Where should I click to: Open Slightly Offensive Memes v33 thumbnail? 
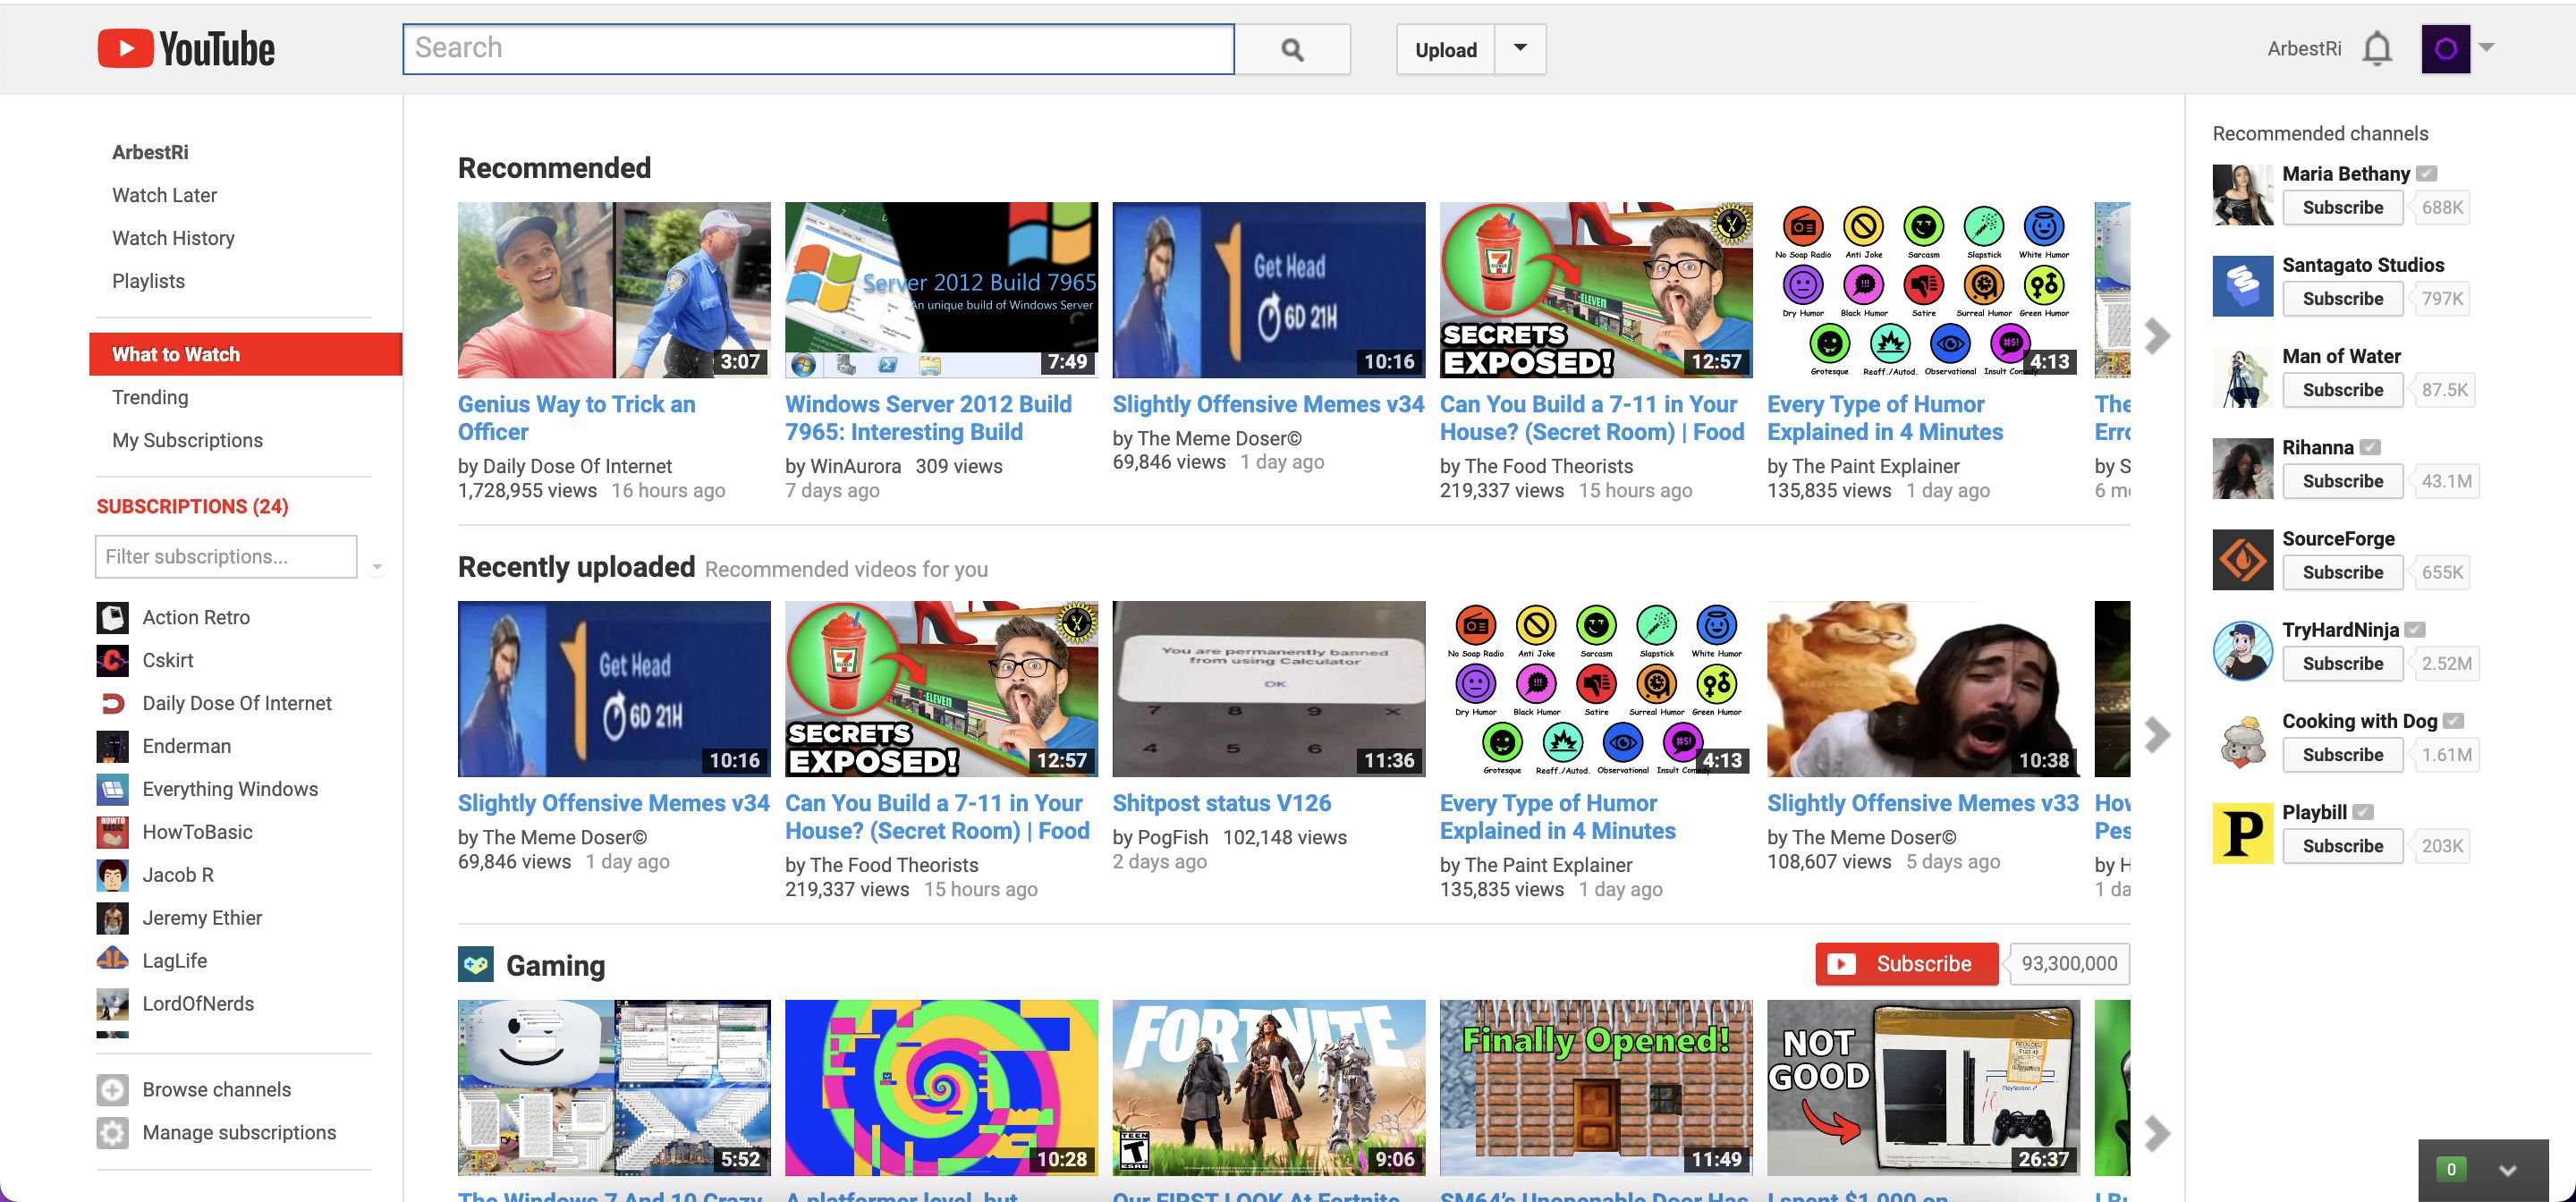[1923, 689]
